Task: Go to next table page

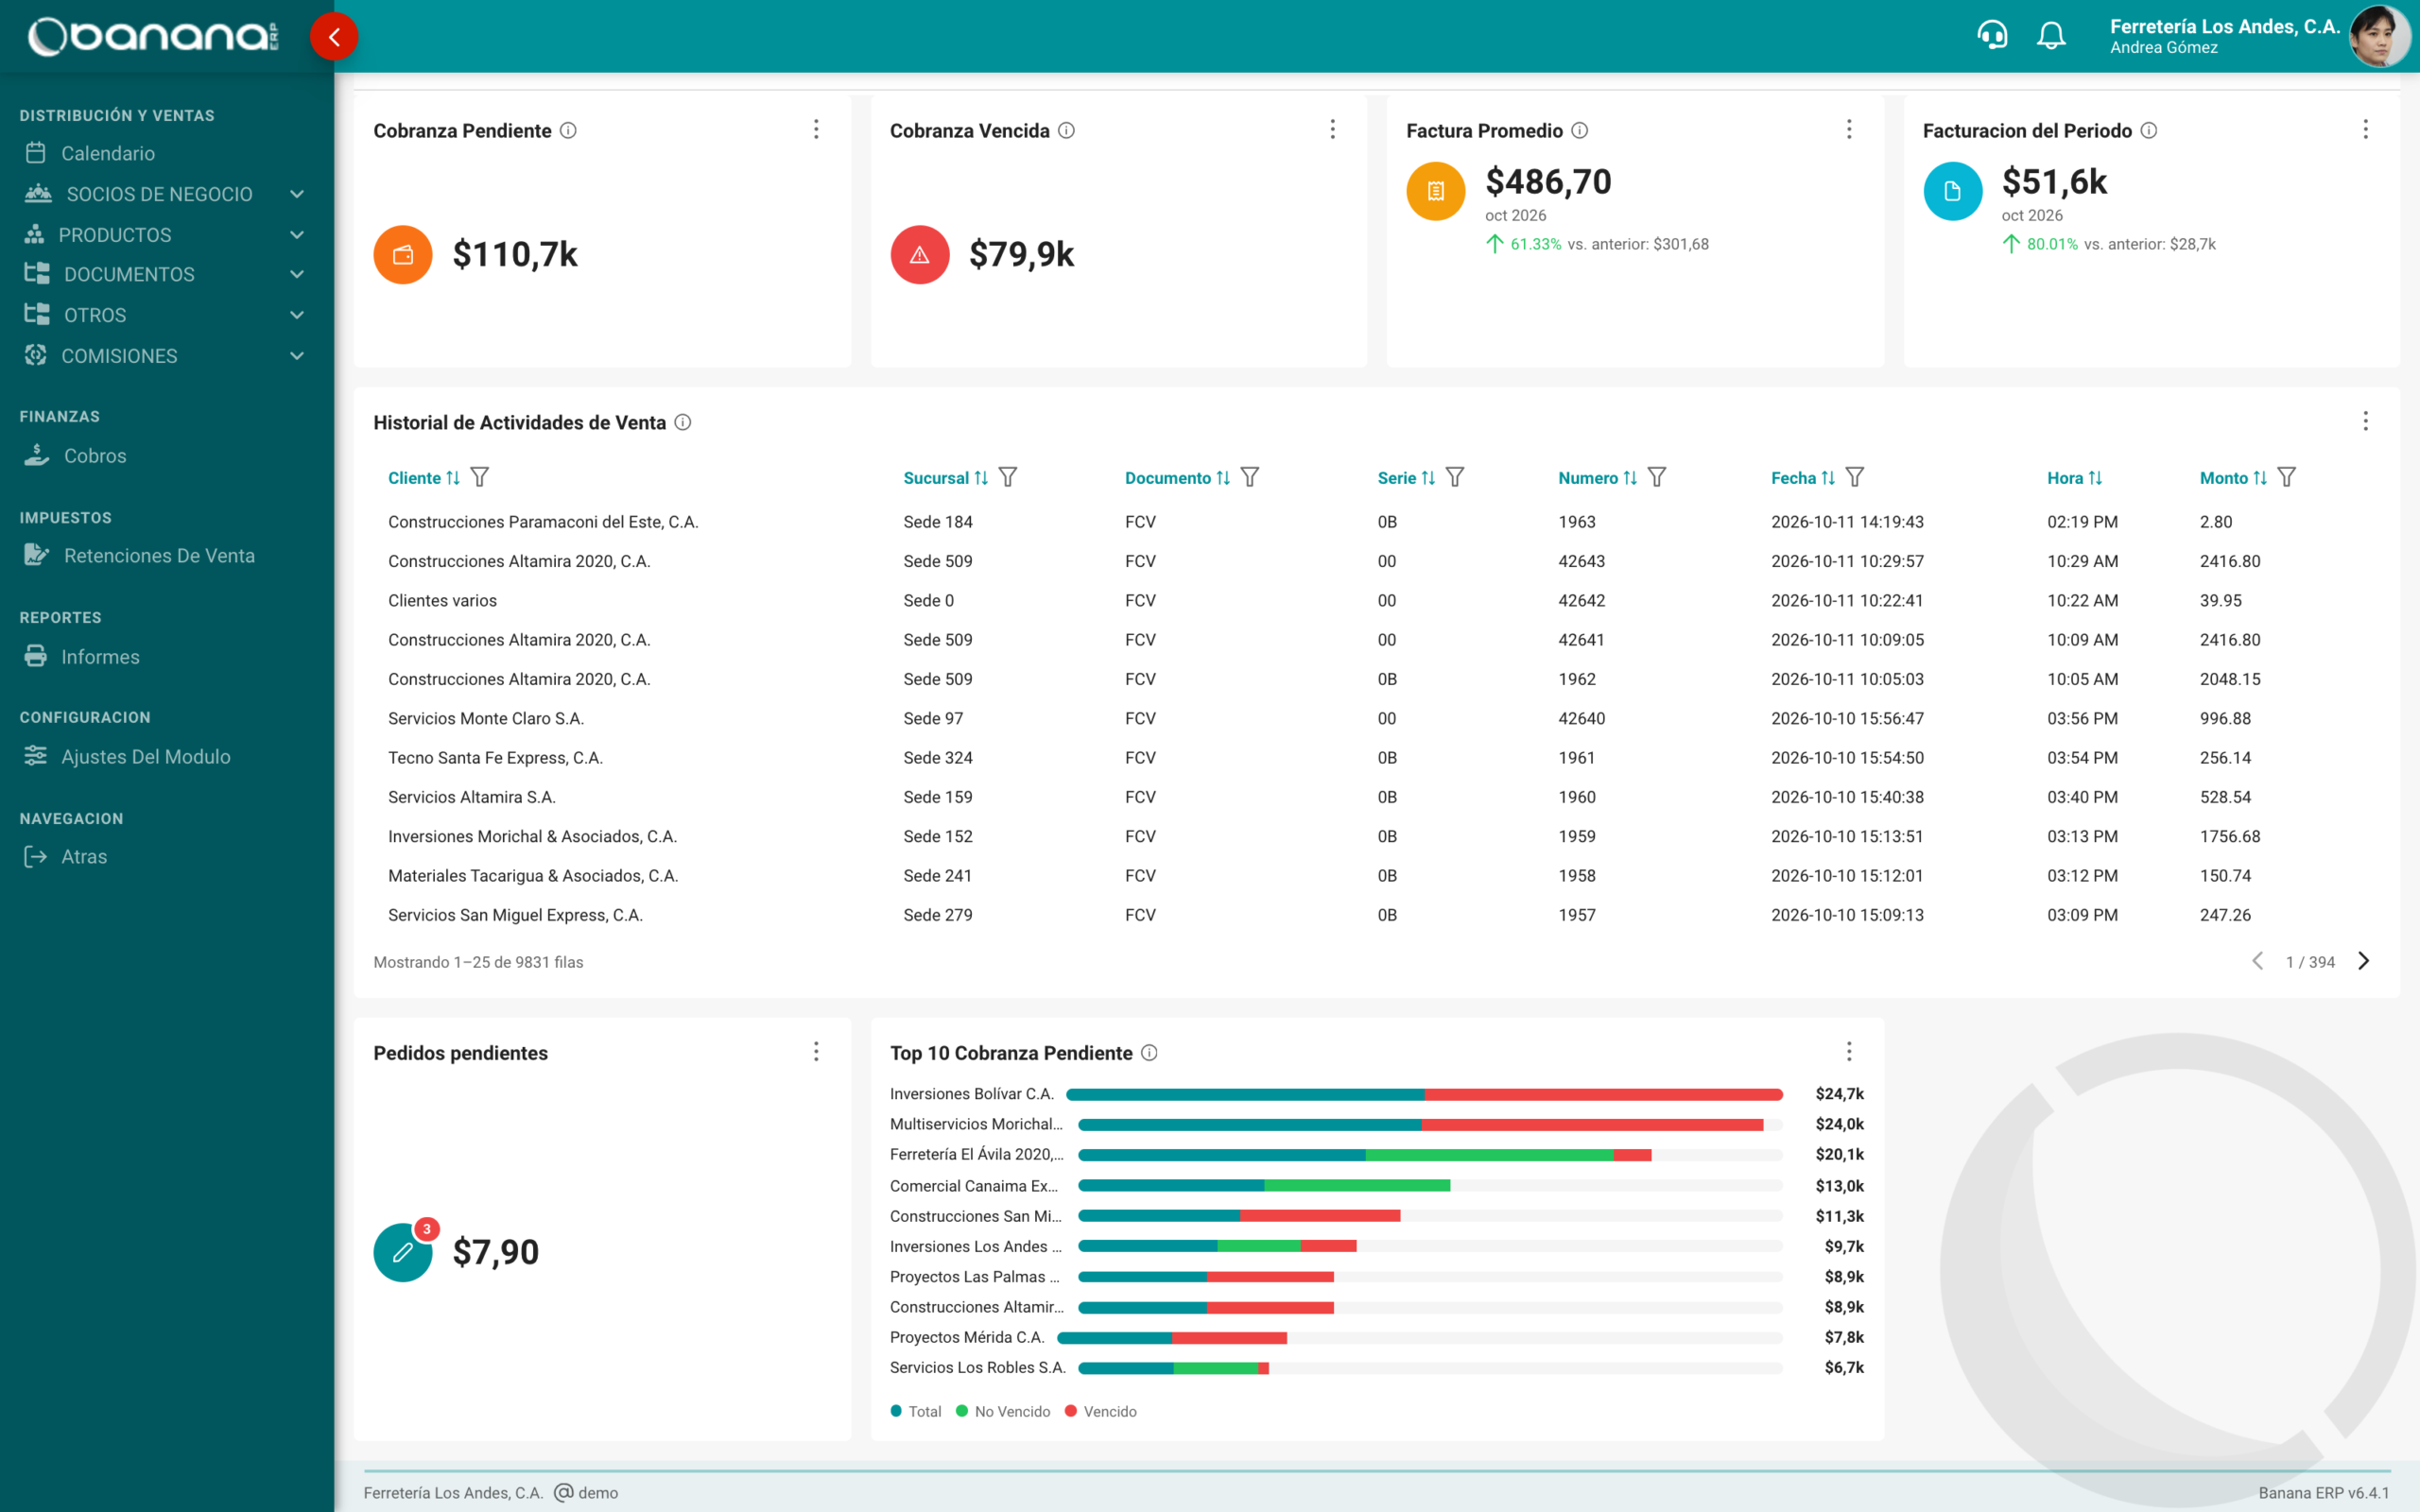Action: [x=2364, y=961]
